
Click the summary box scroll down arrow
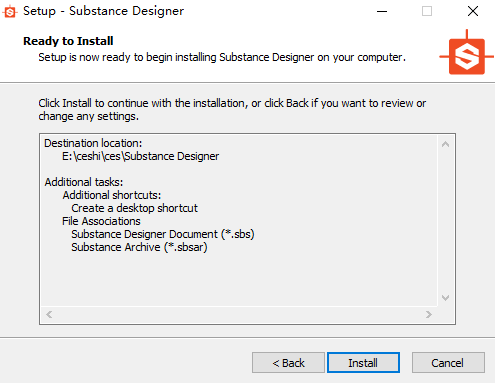[x=445, y=298]
